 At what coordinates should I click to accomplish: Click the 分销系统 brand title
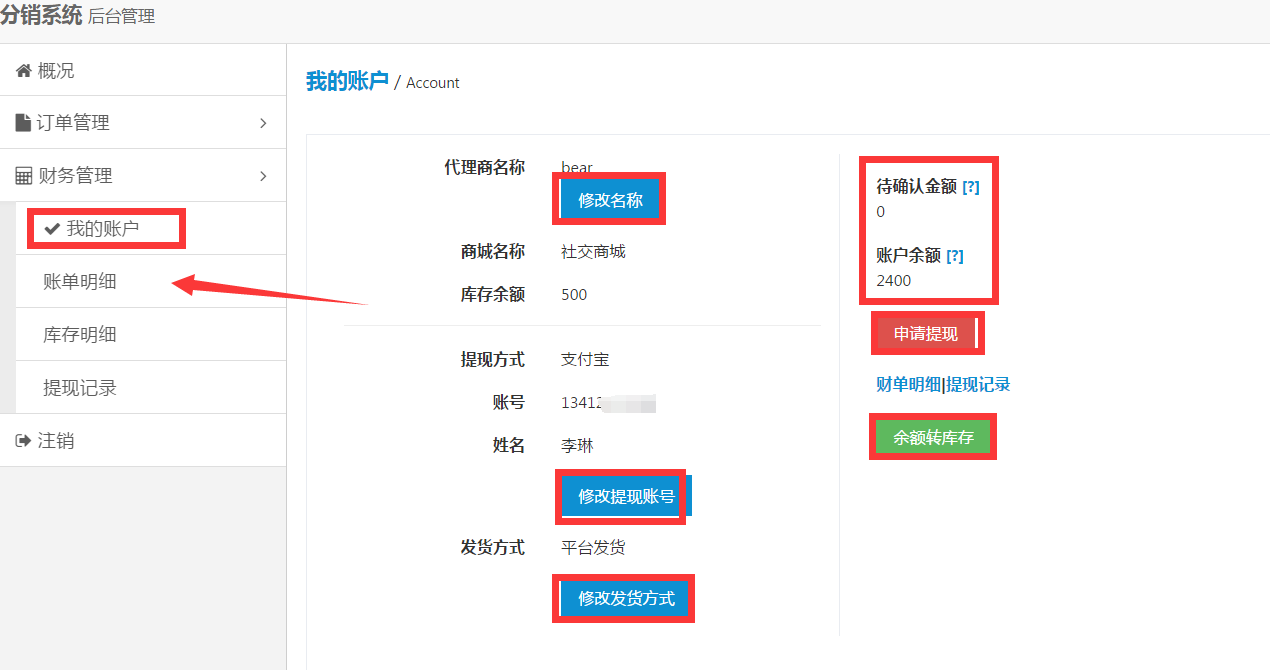click(42, 16)
